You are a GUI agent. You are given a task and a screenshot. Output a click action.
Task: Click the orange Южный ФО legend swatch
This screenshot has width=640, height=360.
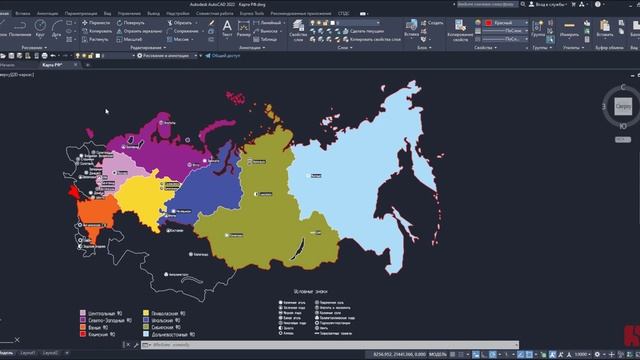[83, 327]
